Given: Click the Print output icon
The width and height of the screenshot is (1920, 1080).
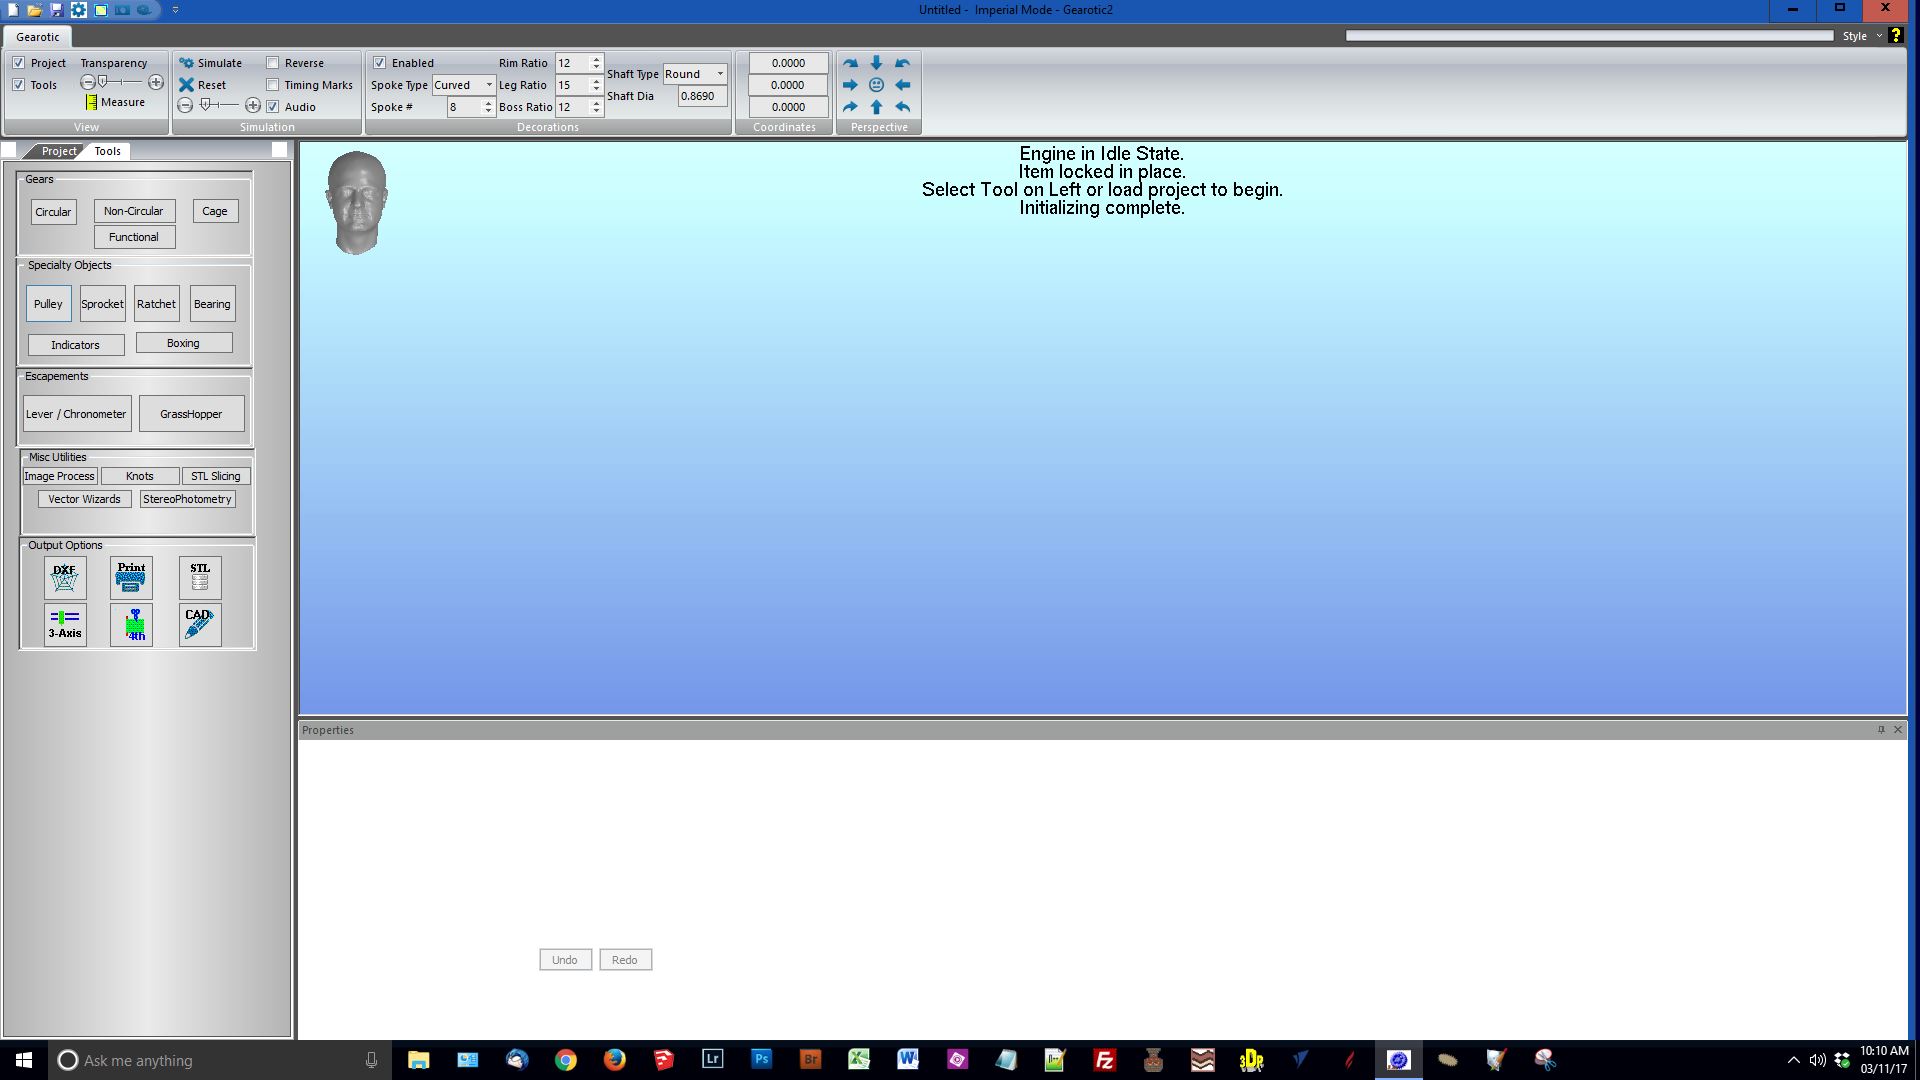Looking at the screenshot, I should (131, 577).
